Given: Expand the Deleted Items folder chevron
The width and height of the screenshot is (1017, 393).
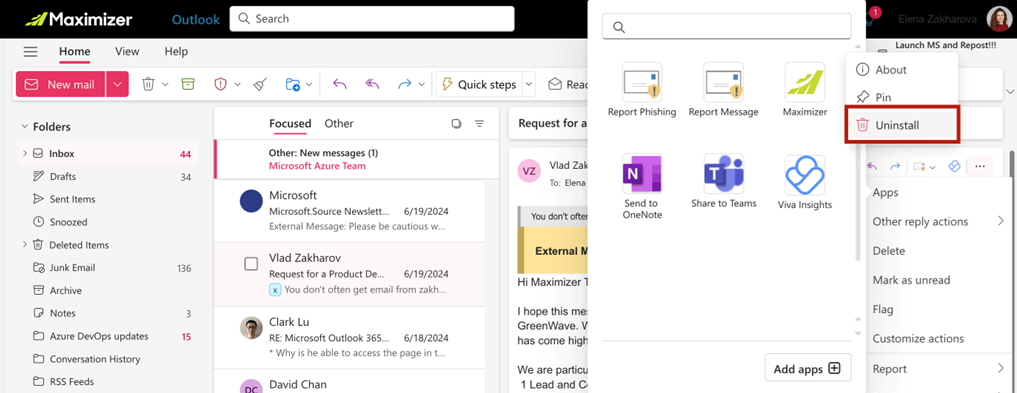Looking at the screenshot, I should 25,244.
